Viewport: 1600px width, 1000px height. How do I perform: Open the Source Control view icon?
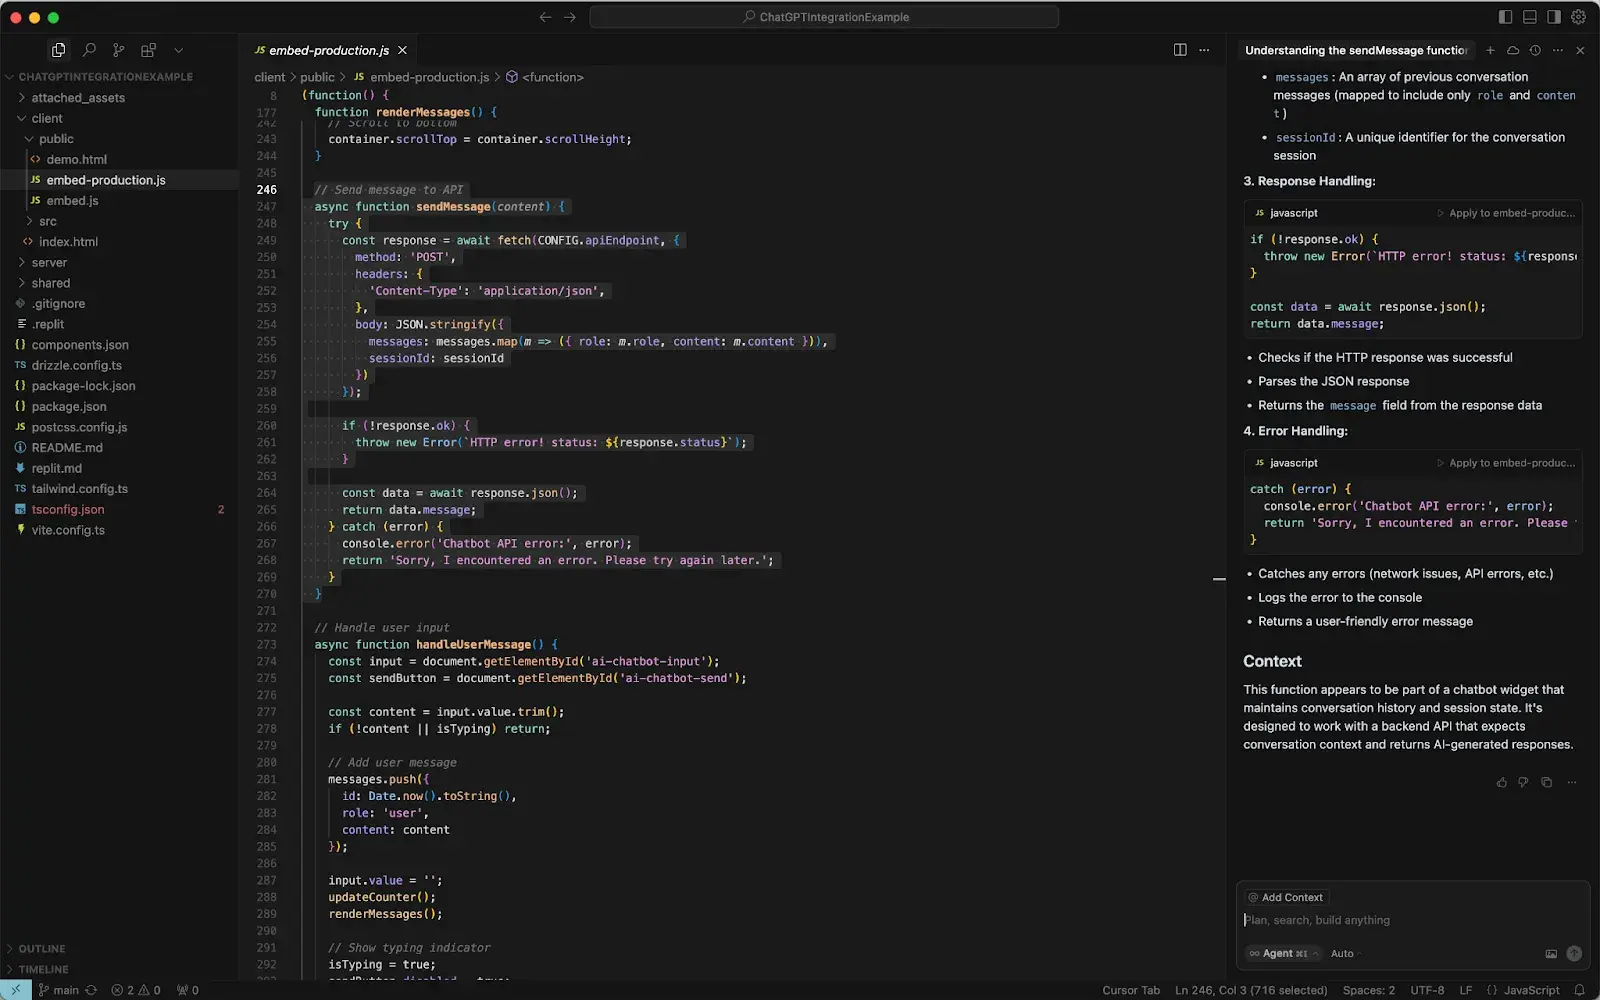click(119, 50)
